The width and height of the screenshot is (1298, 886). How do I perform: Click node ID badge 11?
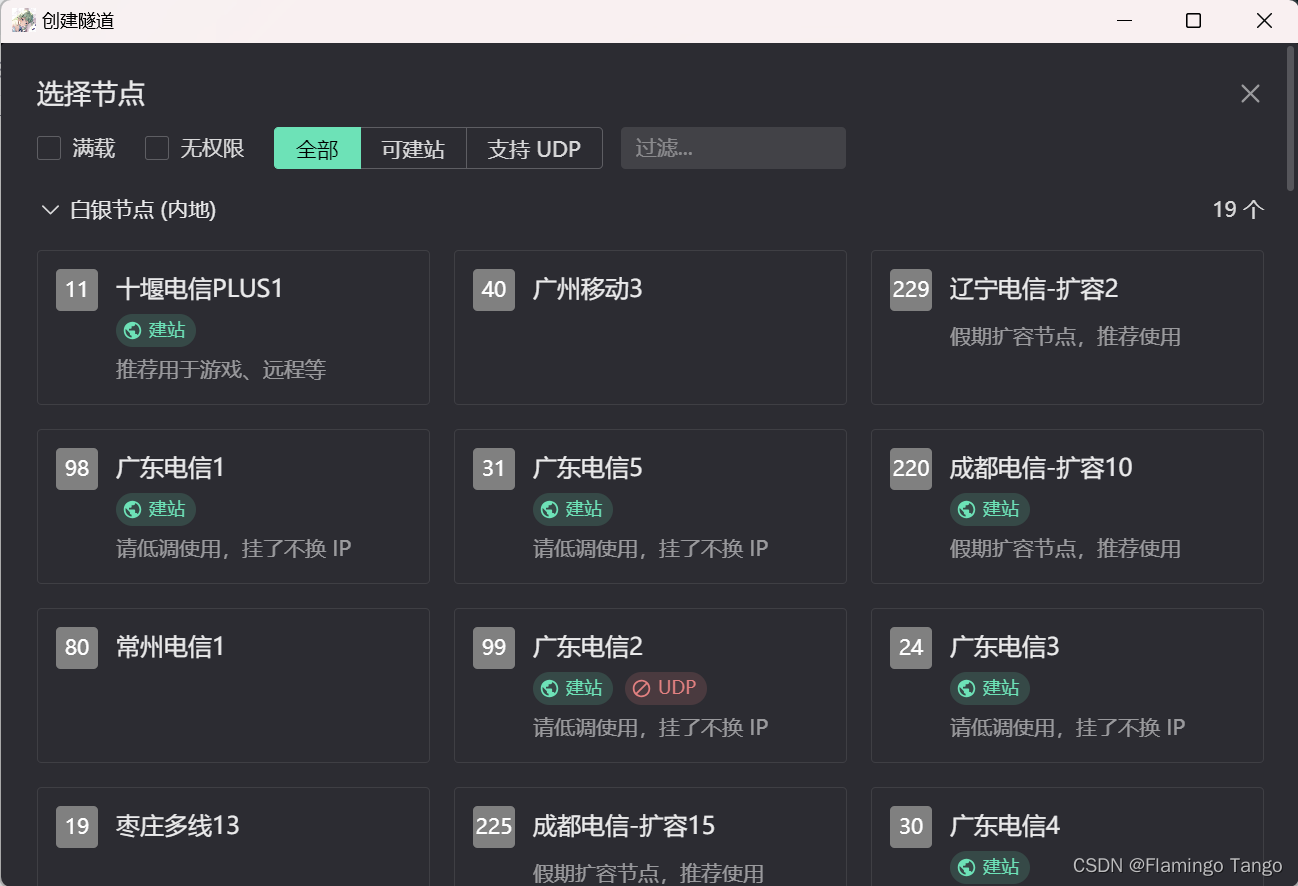click(x=77, y=290)
